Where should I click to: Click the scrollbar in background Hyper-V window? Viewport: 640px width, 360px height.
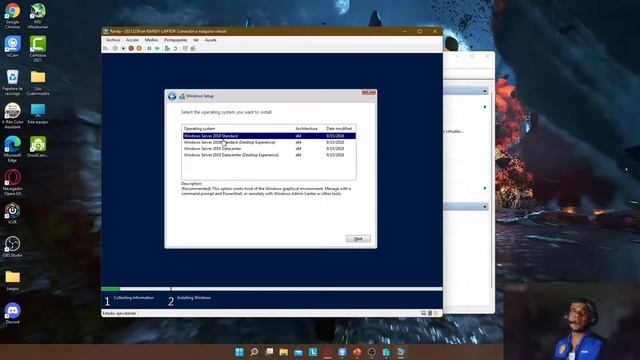pyautogui.click(x=492, y=190)
